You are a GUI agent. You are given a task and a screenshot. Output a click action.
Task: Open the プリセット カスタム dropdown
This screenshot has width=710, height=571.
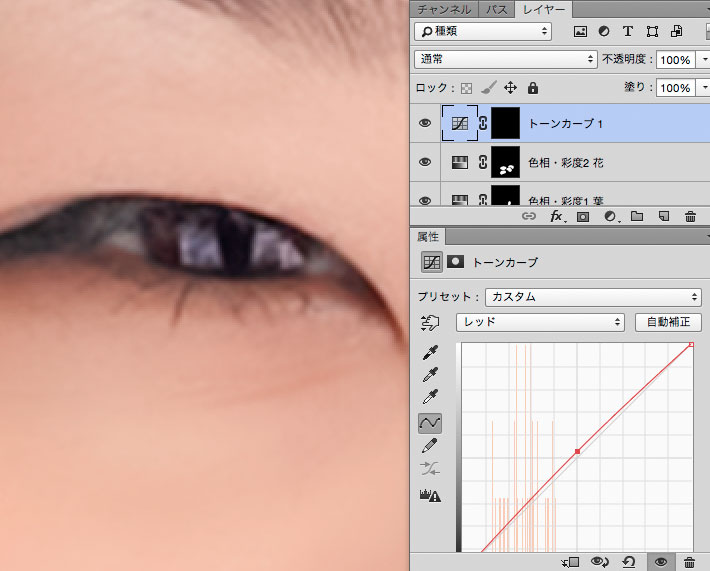pyautogui.click(x=593, y=297)
